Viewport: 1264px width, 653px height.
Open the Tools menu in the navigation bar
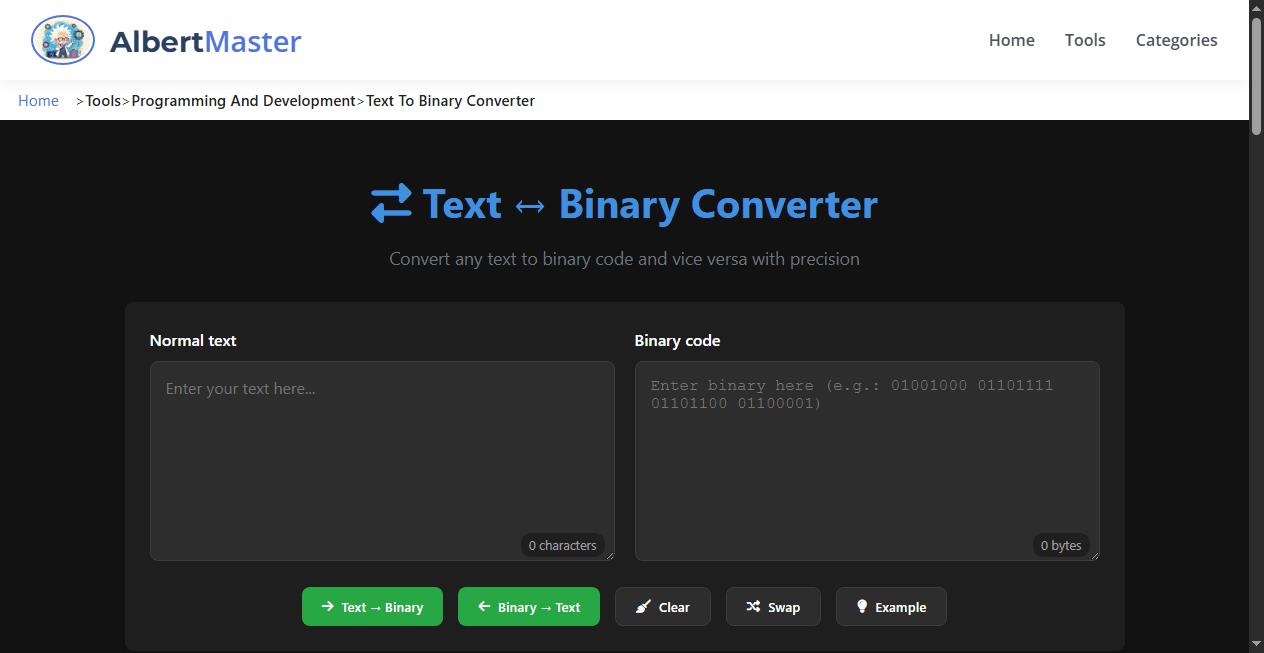1085,40
